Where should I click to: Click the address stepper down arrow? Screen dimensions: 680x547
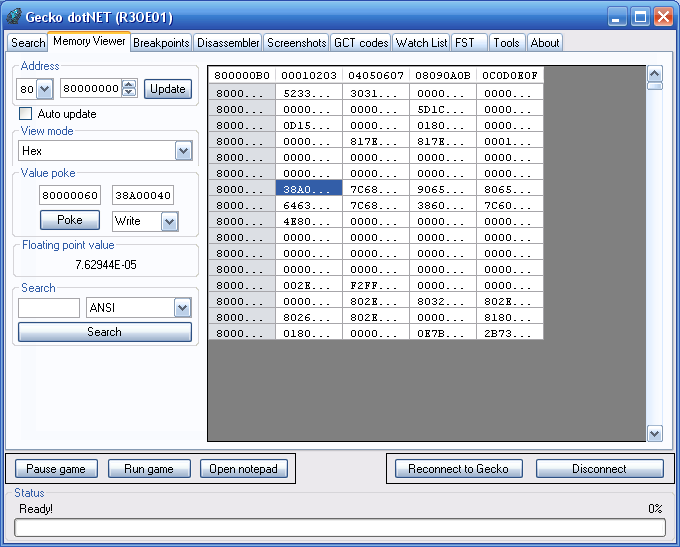click(x=129, y=93)
